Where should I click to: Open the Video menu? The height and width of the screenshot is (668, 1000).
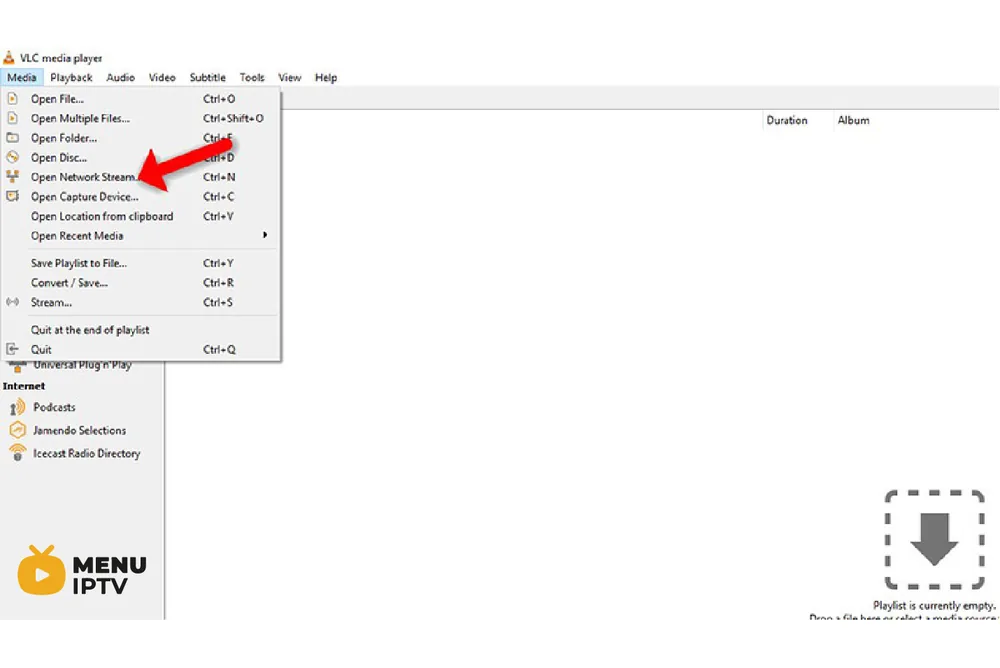pos(162,77)
